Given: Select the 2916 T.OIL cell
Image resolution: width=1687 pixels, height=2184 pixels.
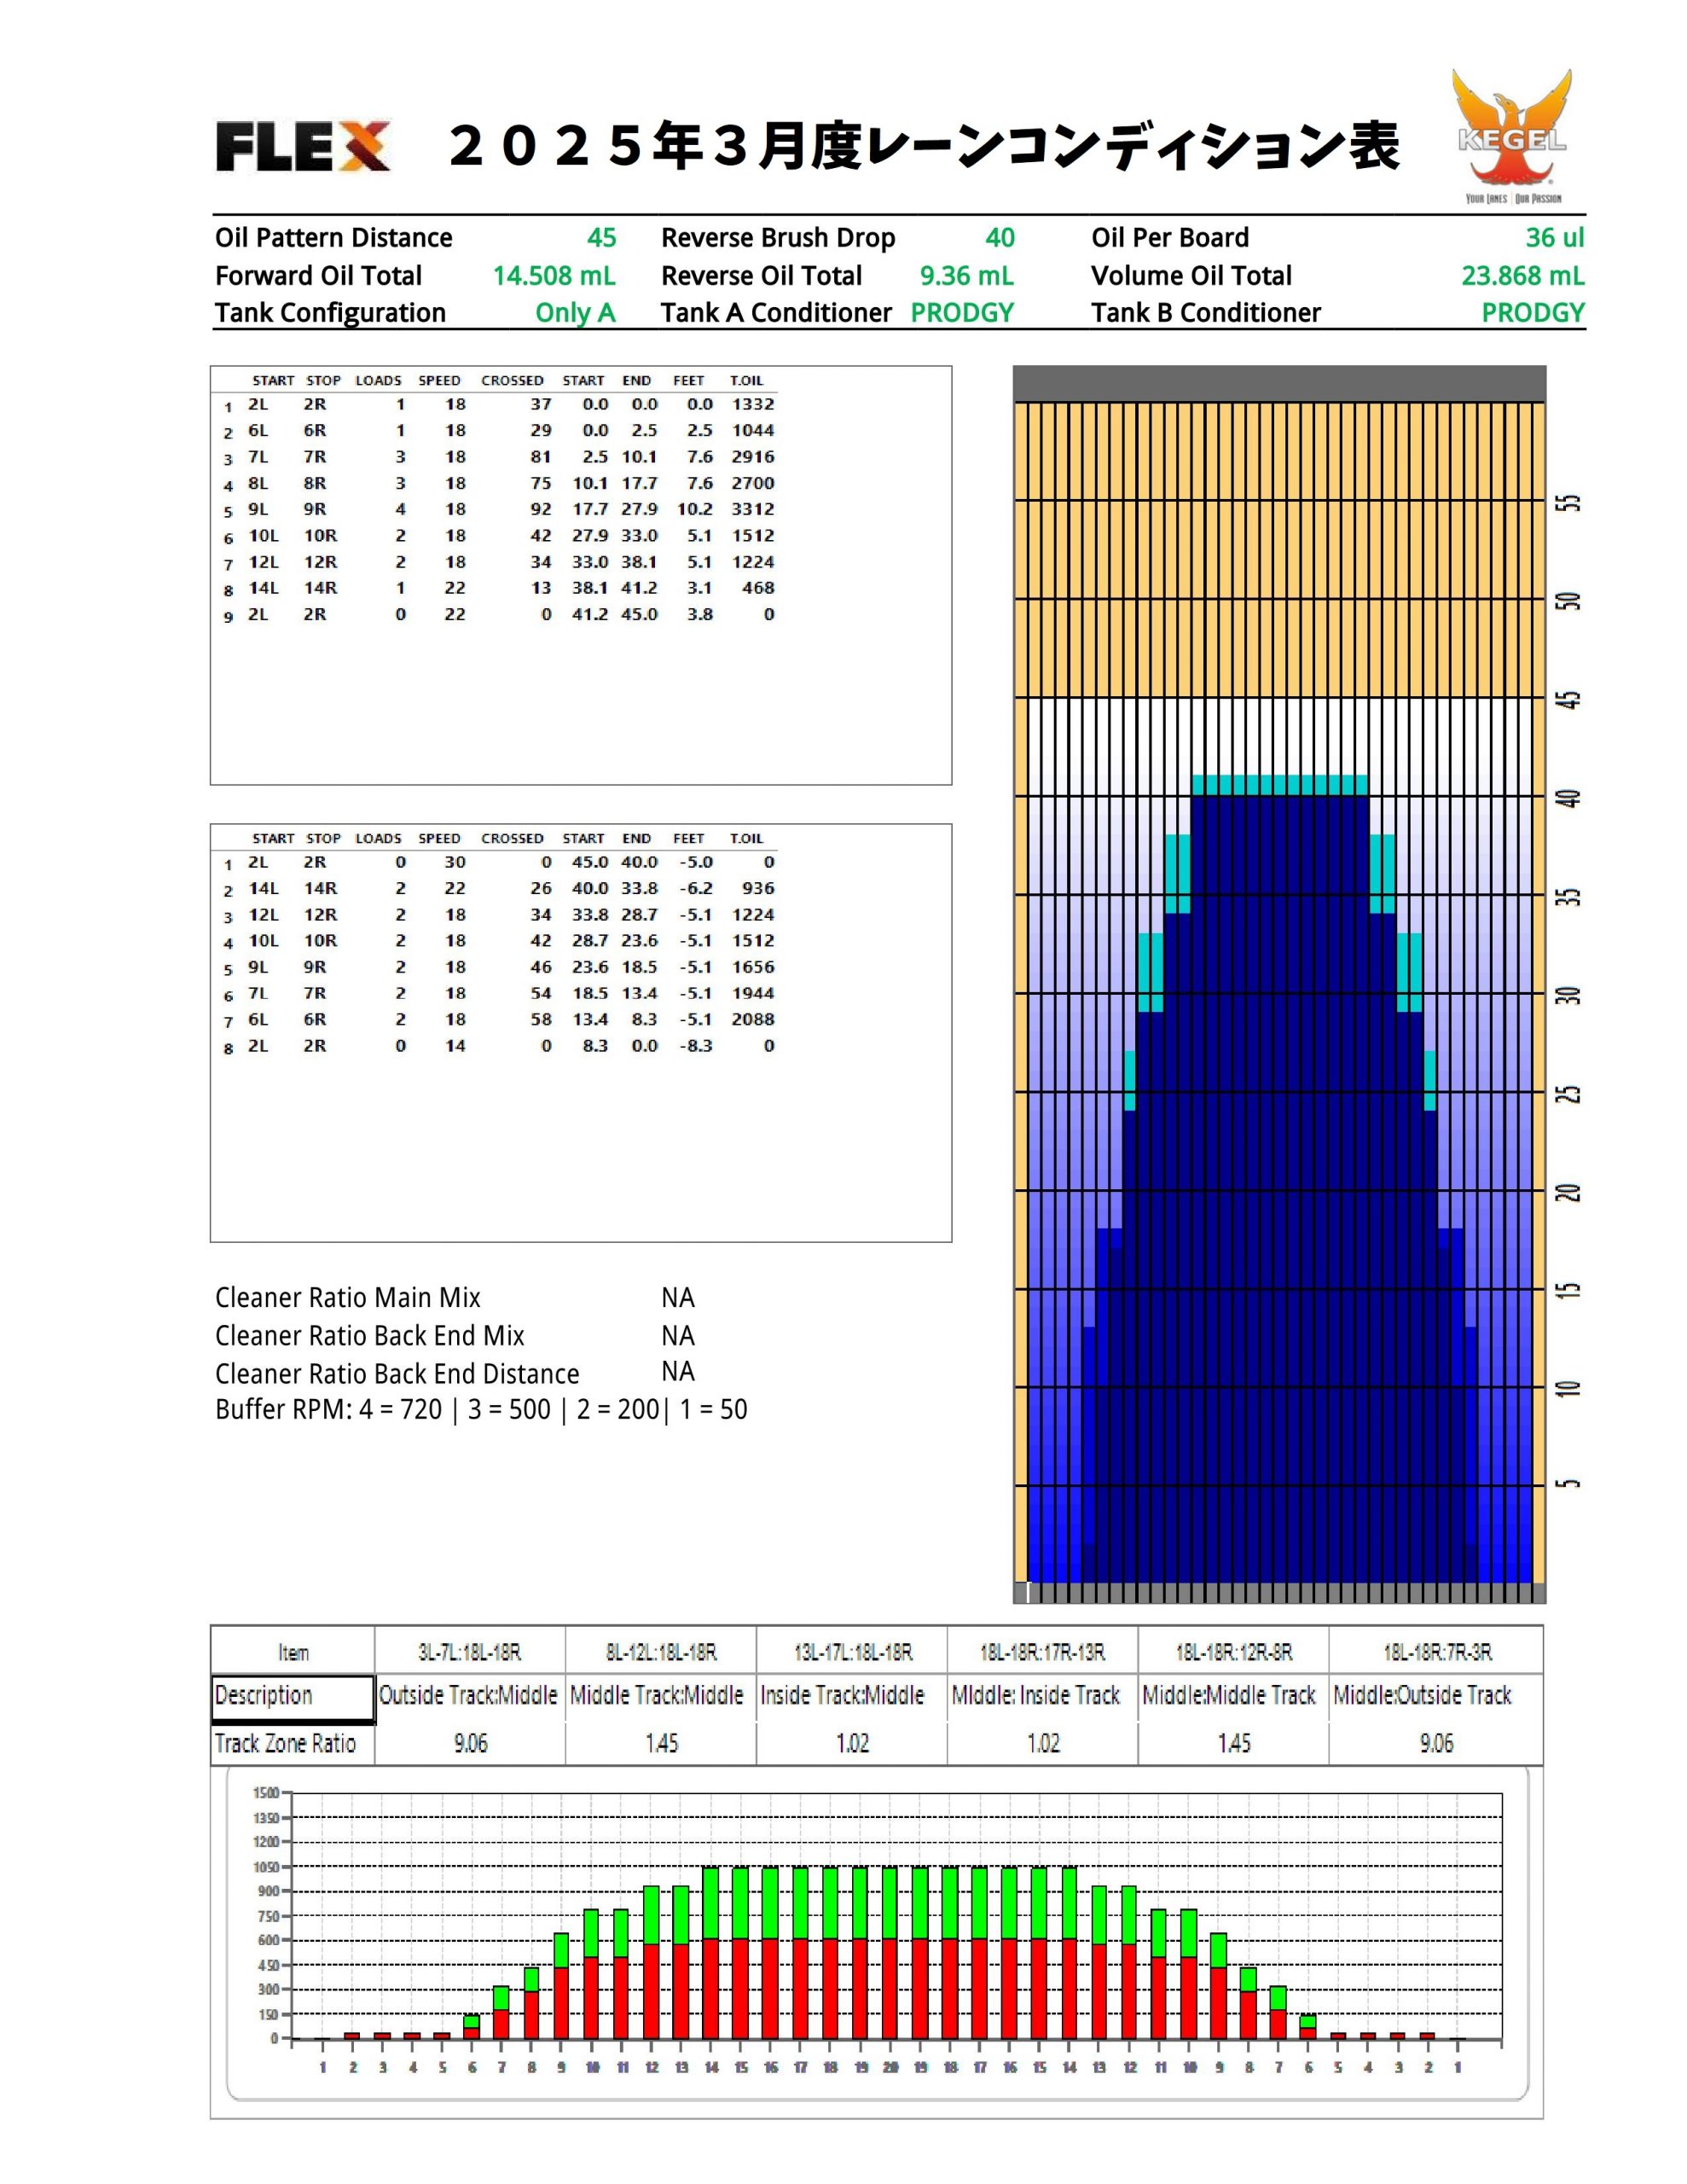Looking at the screenshot, I should click(x=753, y=457).
